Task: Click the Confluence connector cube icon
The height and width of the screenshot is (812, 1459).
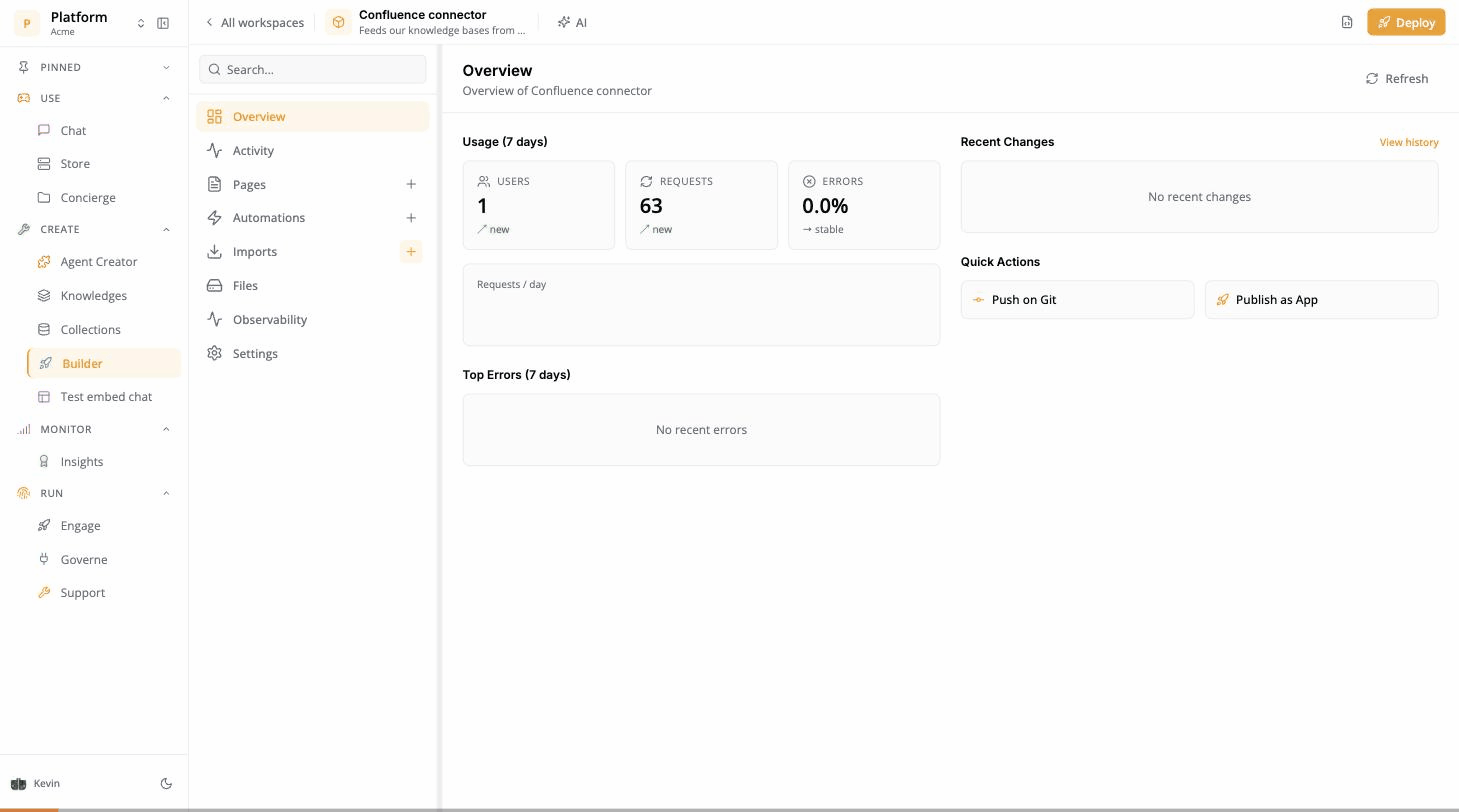Action: click(x=339, y=22)
